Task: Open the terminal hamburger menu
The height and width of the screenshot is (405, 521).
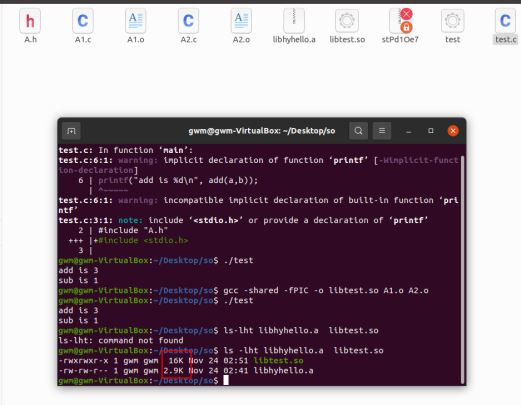Action: pos(382,131)
